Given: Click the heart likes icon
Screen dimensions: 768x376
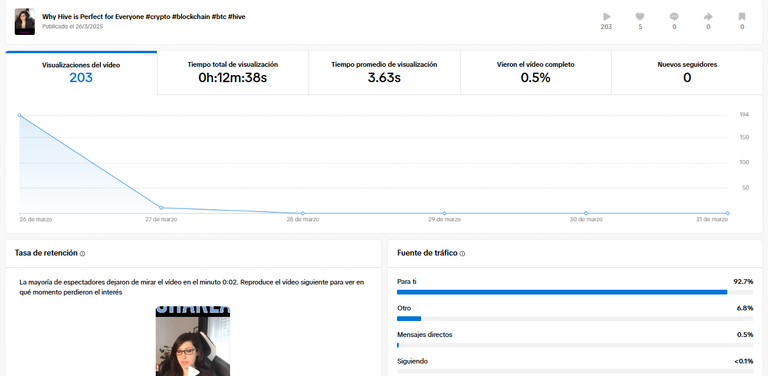Looking at the screenshot, I should 640,17.
